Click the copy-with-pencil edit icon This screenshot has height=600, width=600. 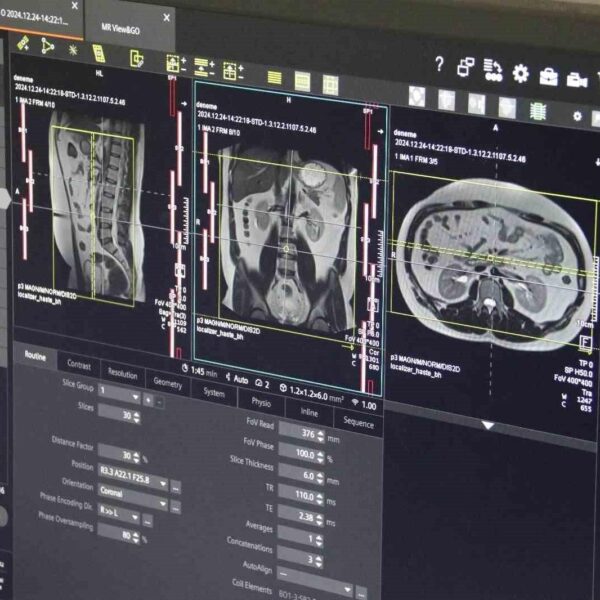coord(137,59)
